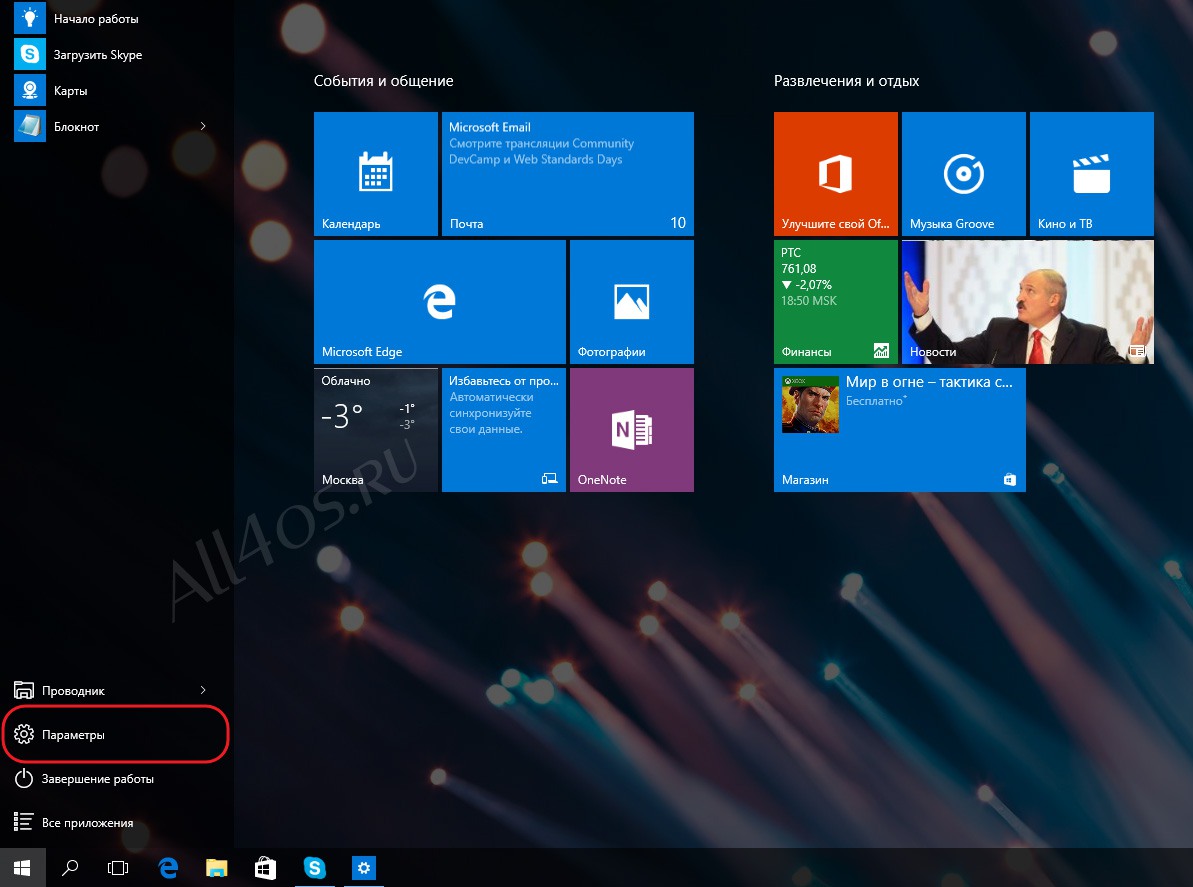Launch the Microsoft Edge tile

[x=440, y=302]
